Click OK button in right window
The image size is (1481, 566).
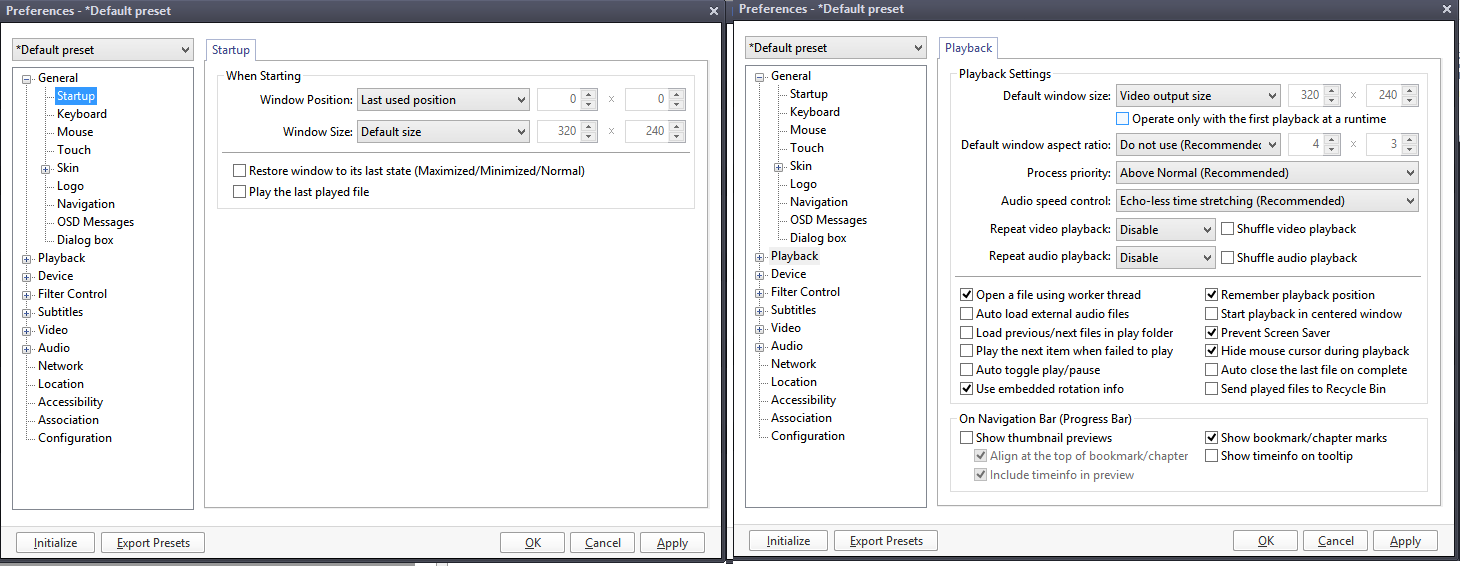[x=1266, y=541]
